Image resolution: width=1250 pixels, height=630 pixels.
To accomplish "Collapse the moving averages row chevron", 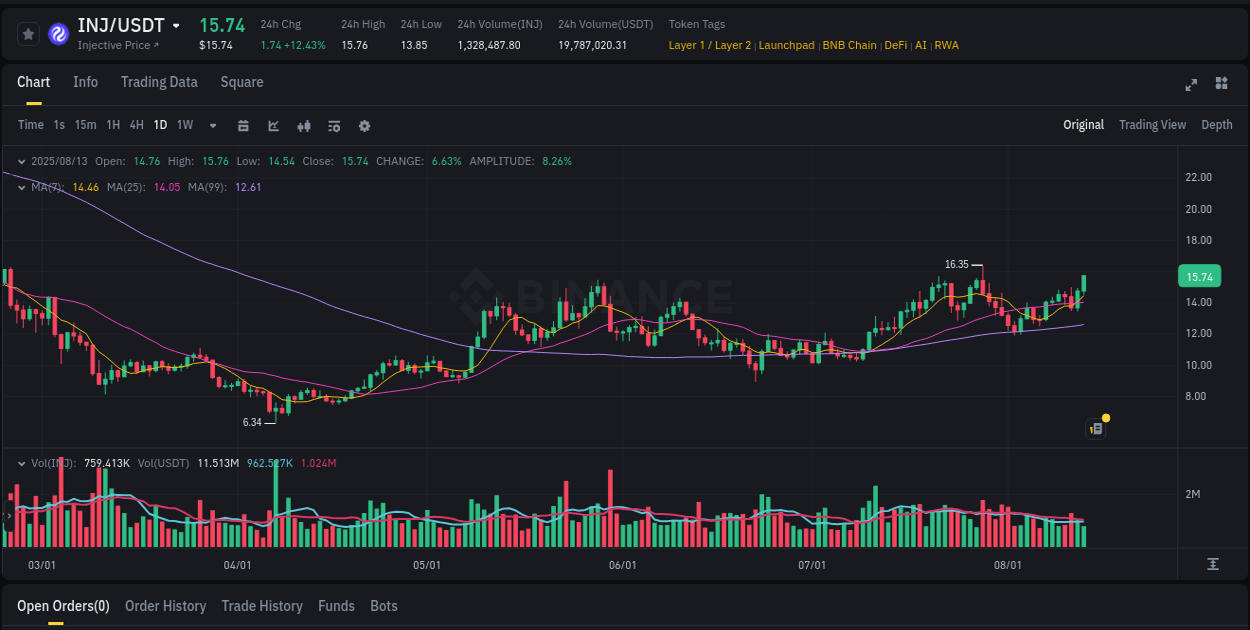I will coord(21,186).
